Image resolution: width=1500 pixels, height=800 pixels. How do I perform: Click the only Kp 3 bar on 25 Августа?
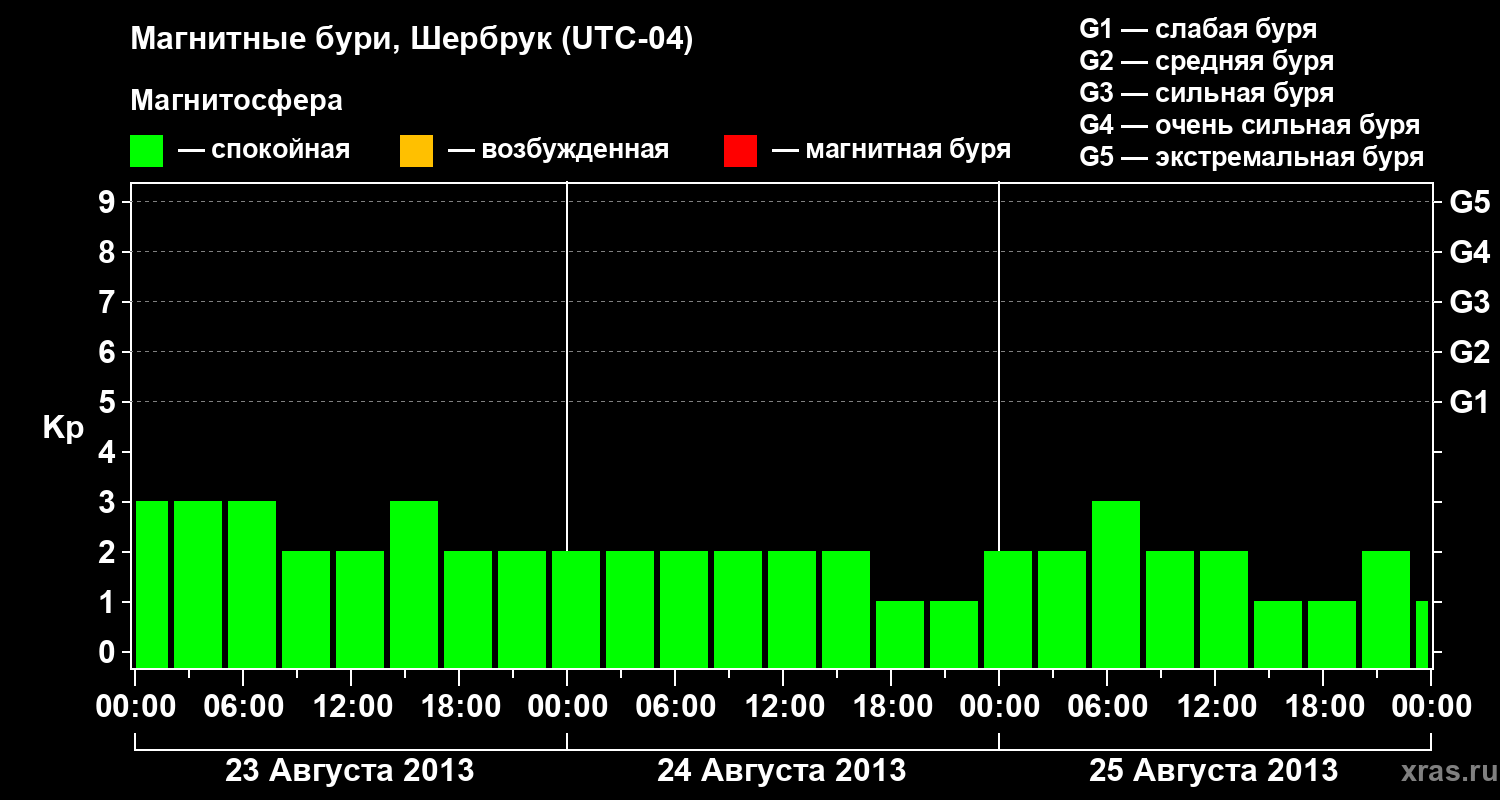pos(1116,584)
